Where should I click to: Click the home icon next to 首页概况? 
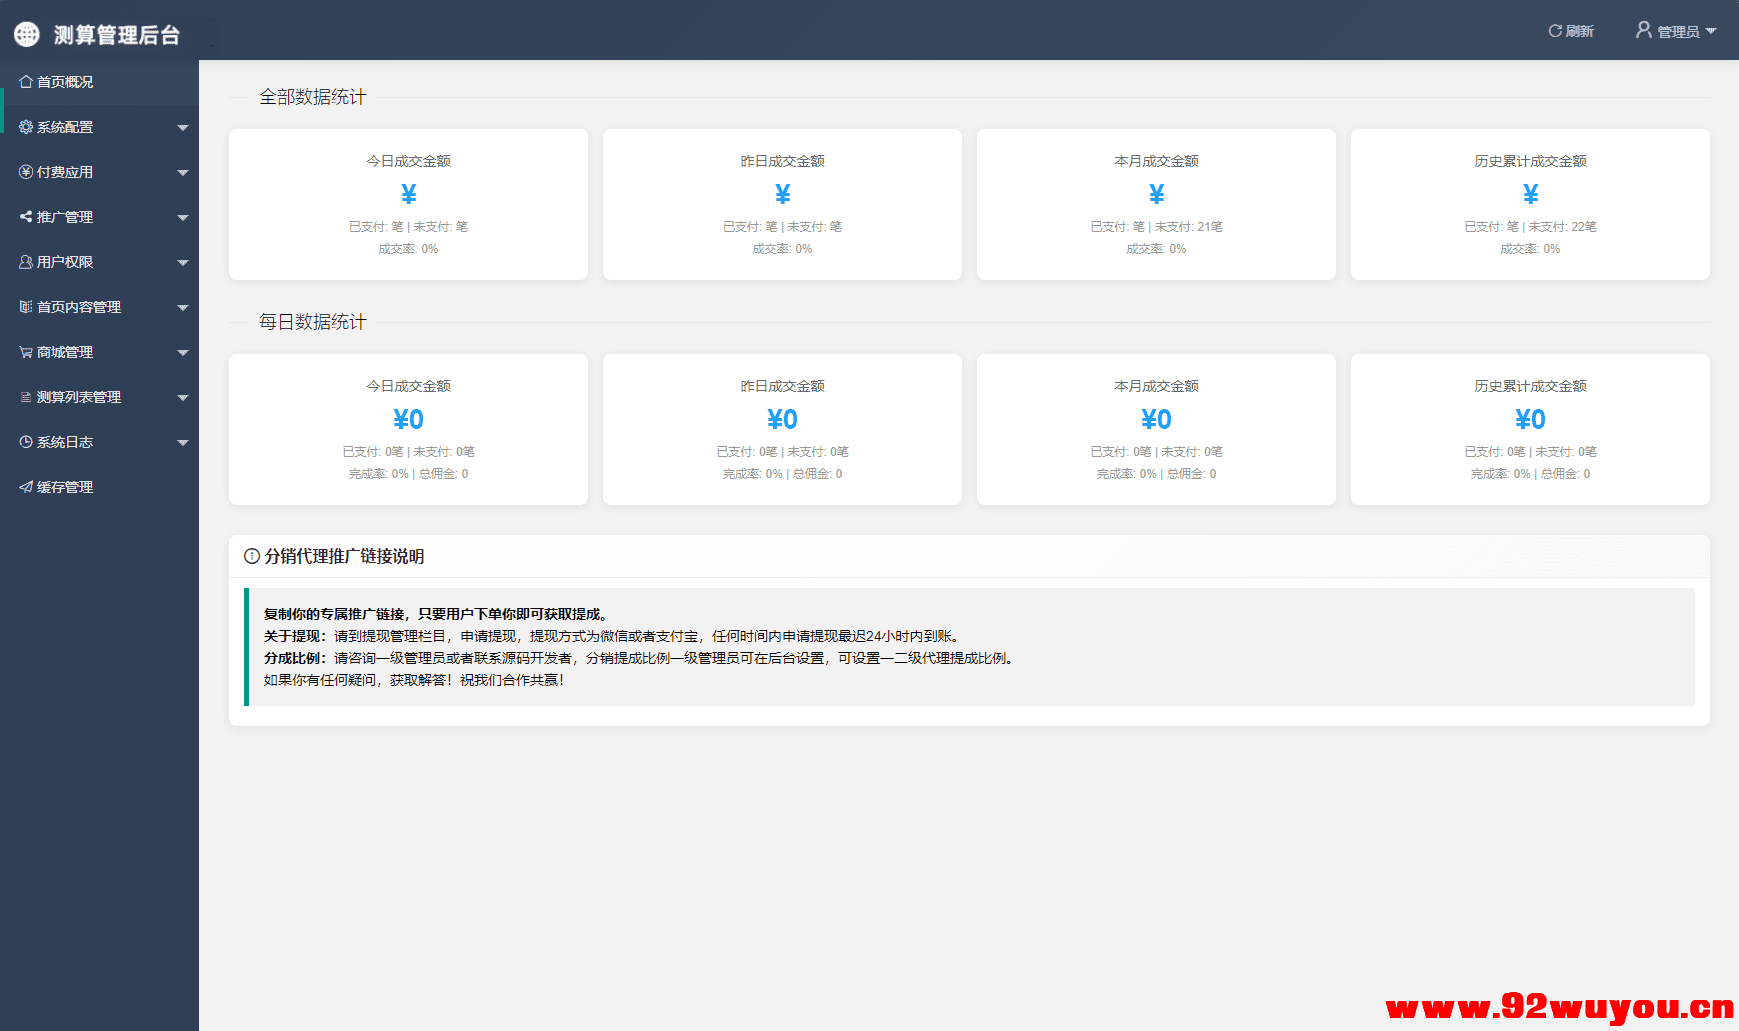tap(26, 82)
